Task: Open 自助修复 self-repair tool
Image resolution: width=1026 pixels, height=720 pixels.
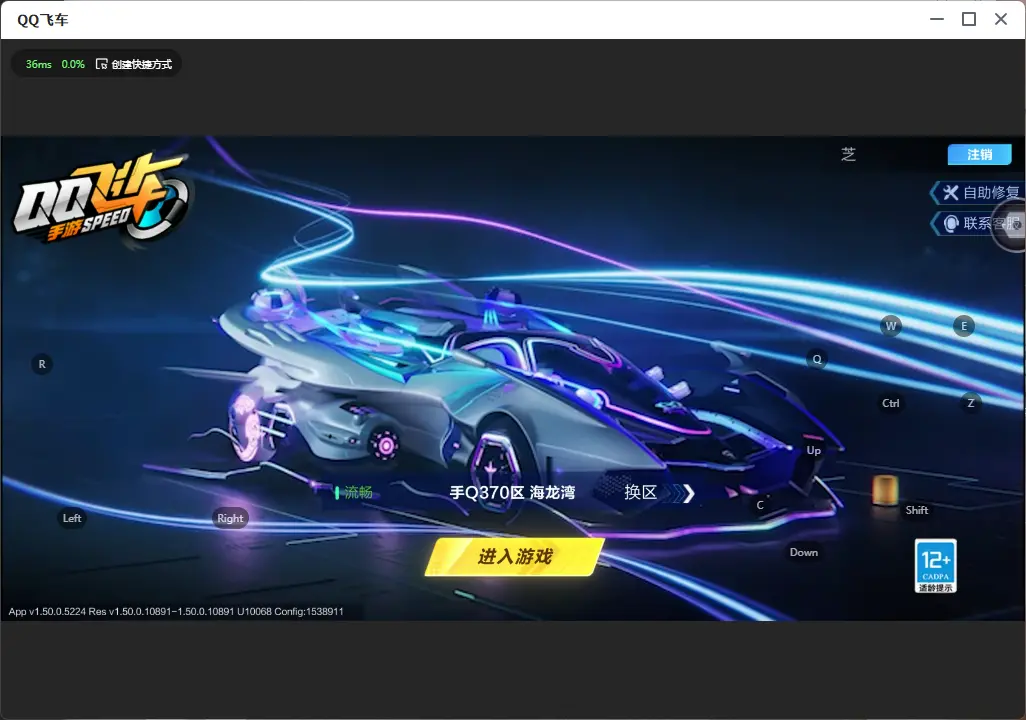Action: (x=979, y=192)
